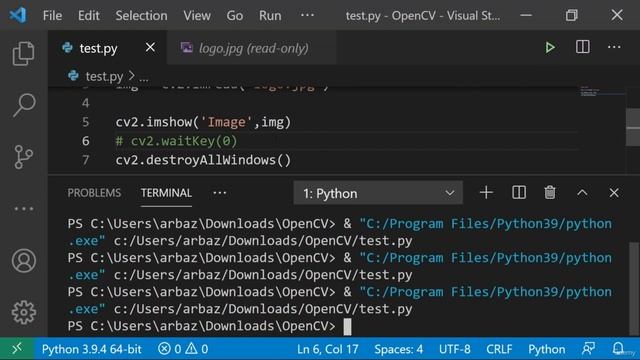Open the Accounts menu icon
Image resolution: width=640 pixels, height=360 pixels.
tap(24, 260)
